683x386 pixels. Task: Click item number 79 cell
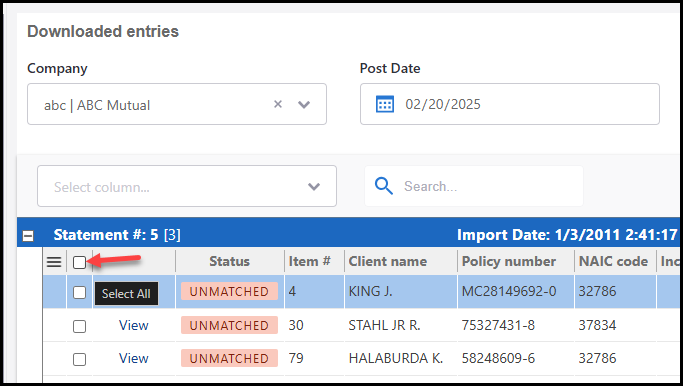point(296,358)
